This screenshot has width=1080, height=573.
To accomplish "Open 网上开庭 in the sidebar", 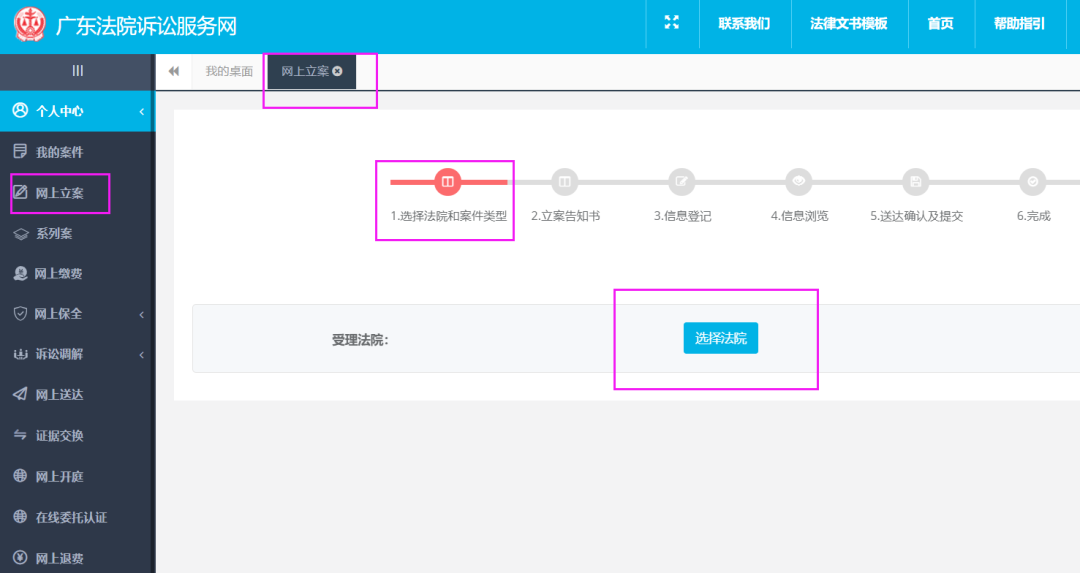I will coord(59,477).
